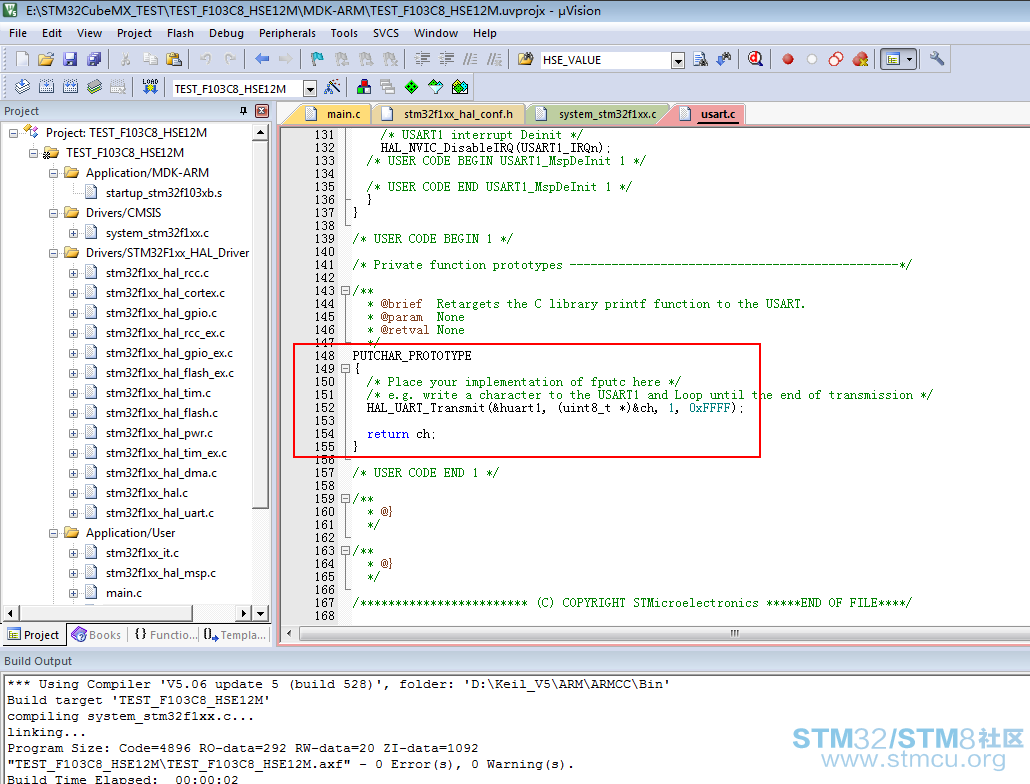1030x784 pixels.
Task: Collapse the Drivers/STM32F1xx_HAL_Driver group
Action: (53, 253)
